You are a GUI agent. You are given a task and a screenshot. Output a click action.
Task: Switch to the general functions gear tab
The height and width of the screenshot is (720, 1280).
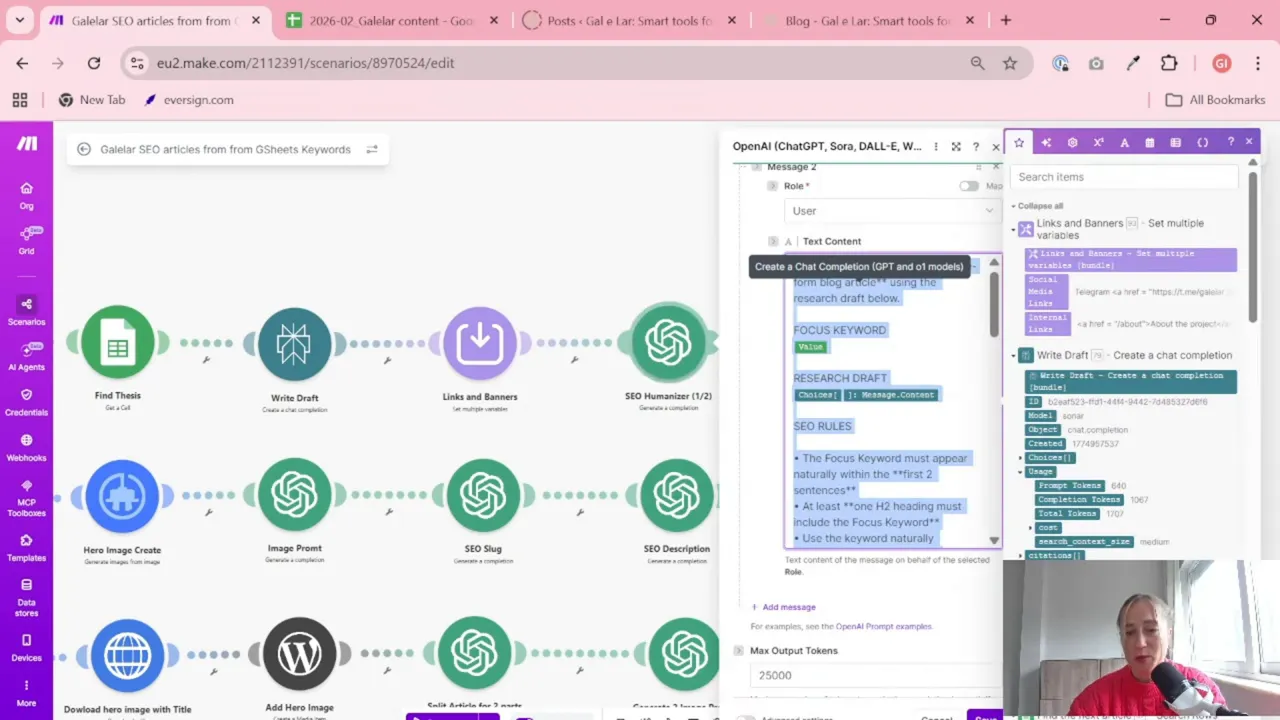[x=1072, y=142]
